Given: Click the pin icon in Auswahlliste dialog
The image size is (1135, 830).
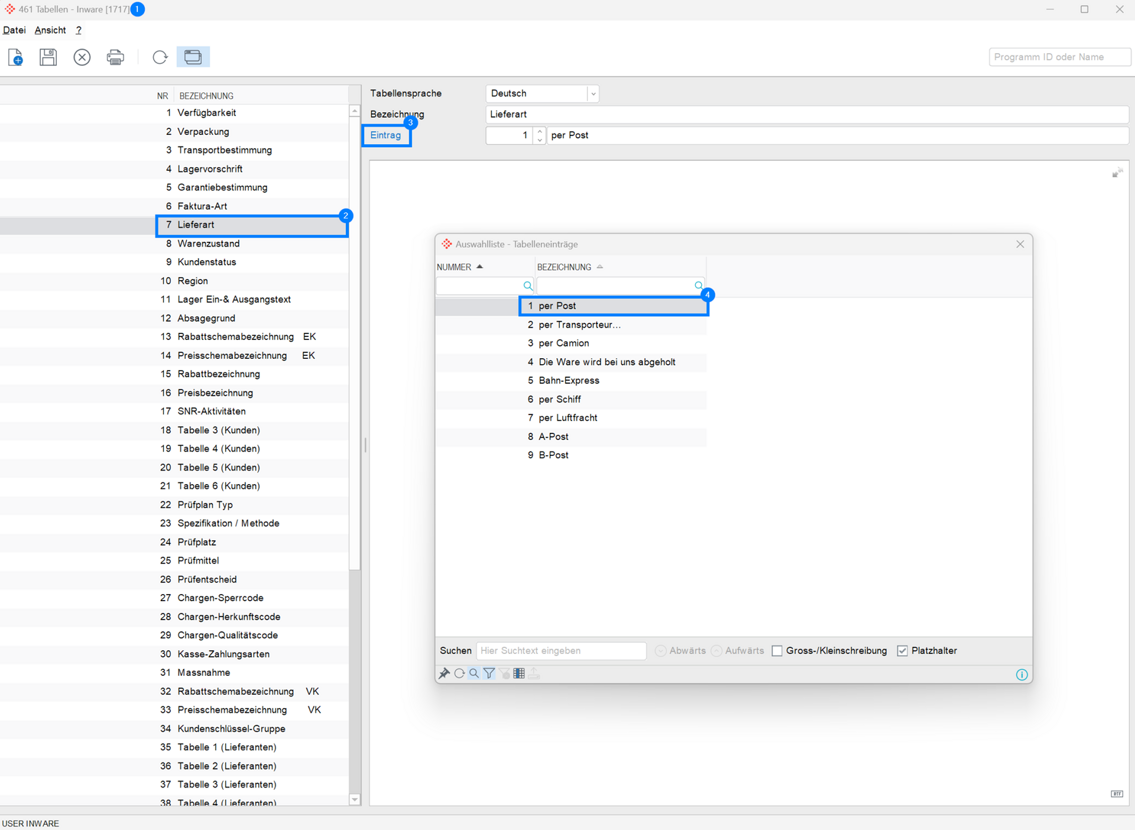Looking at the screenshot, I should click(x=444, y=674).
